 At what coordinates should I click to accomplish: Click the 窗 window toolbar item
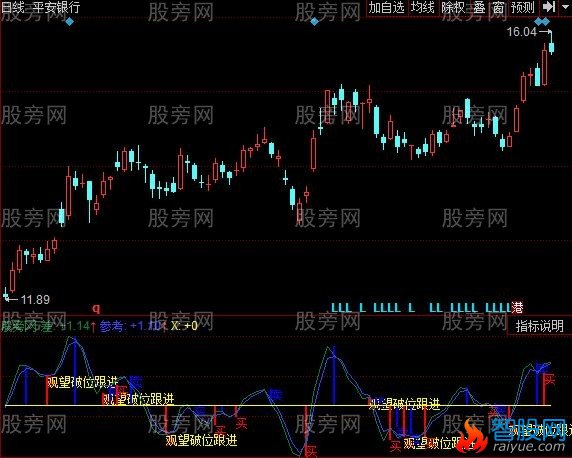click(498, 8)
